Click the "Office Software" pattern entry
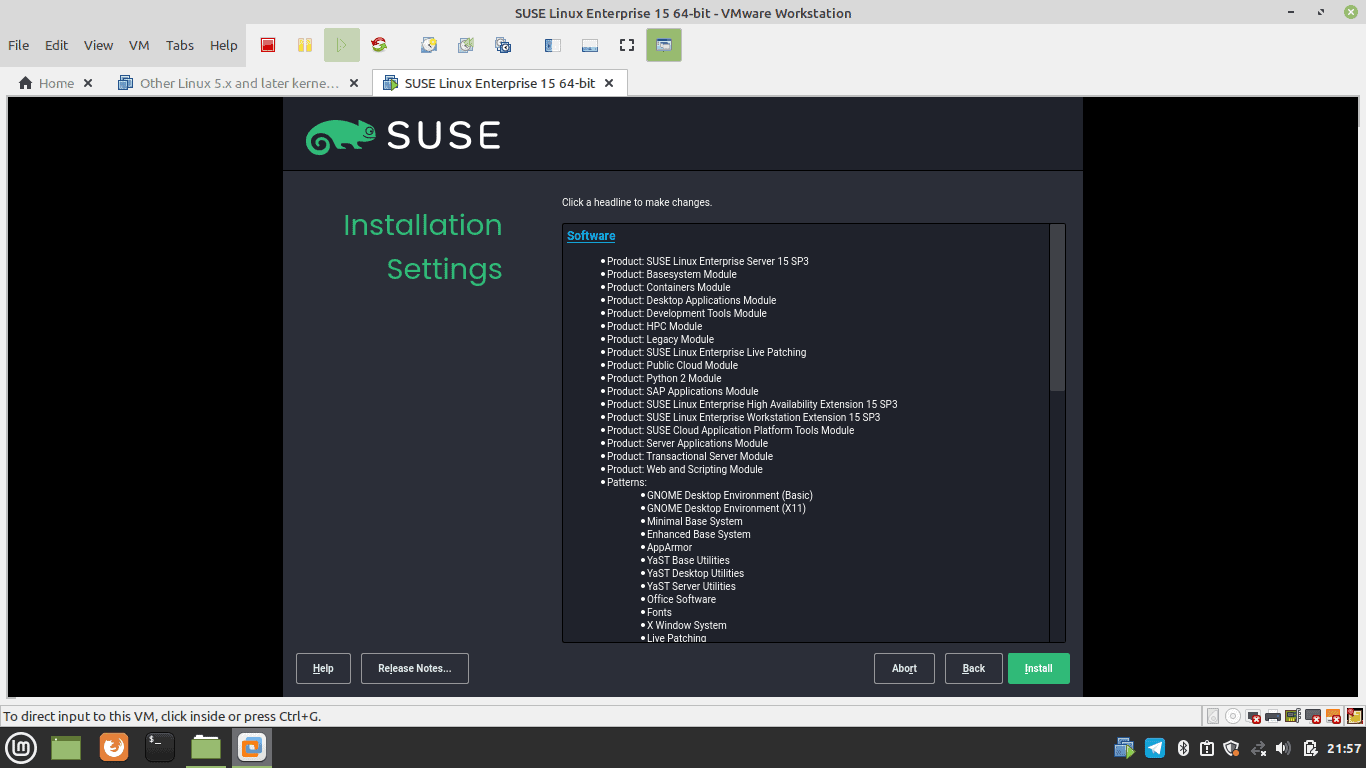 coord(681,599)
